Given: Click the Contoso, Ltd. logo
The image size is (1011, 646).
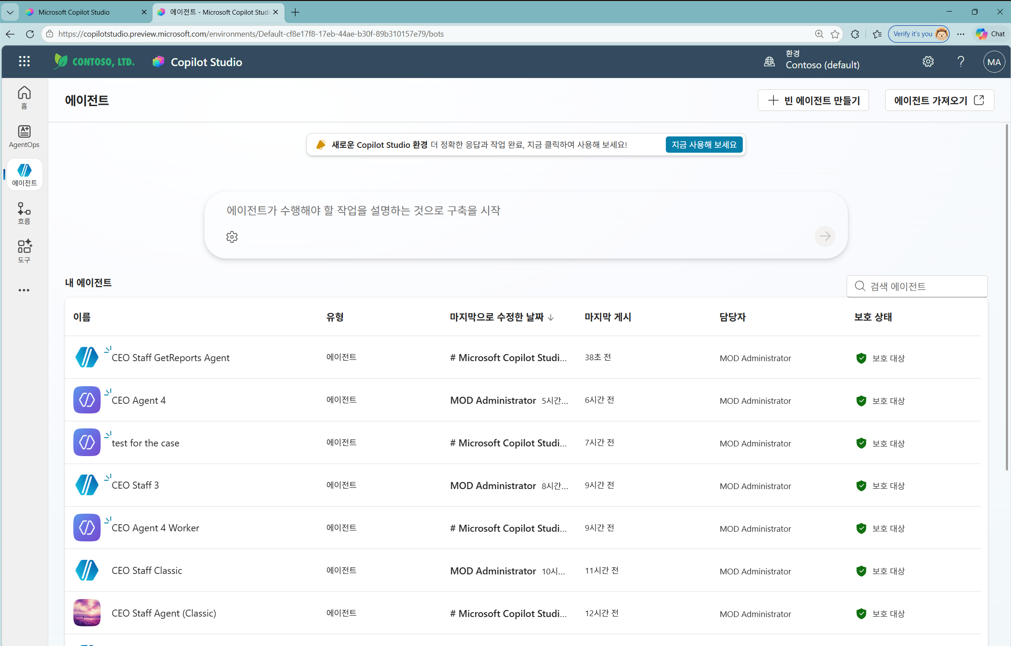Looking at the screenshot, I should pos(94,61).
